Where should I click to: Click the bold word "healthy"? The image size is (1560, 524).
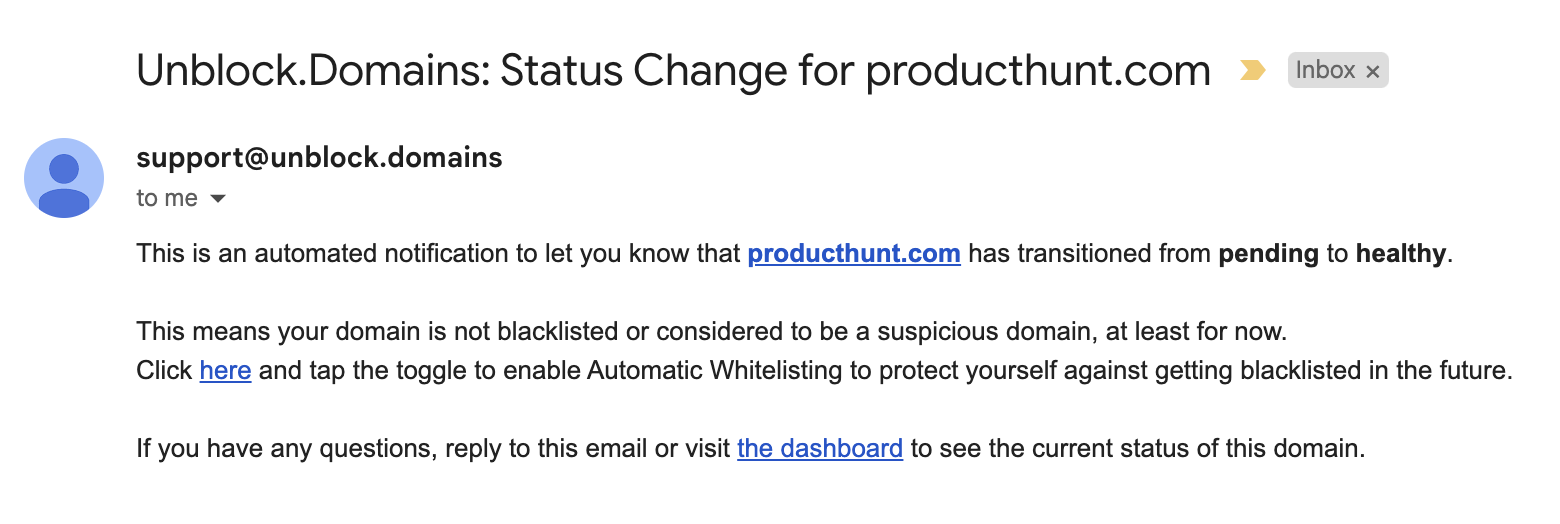tap(1400, 254)
